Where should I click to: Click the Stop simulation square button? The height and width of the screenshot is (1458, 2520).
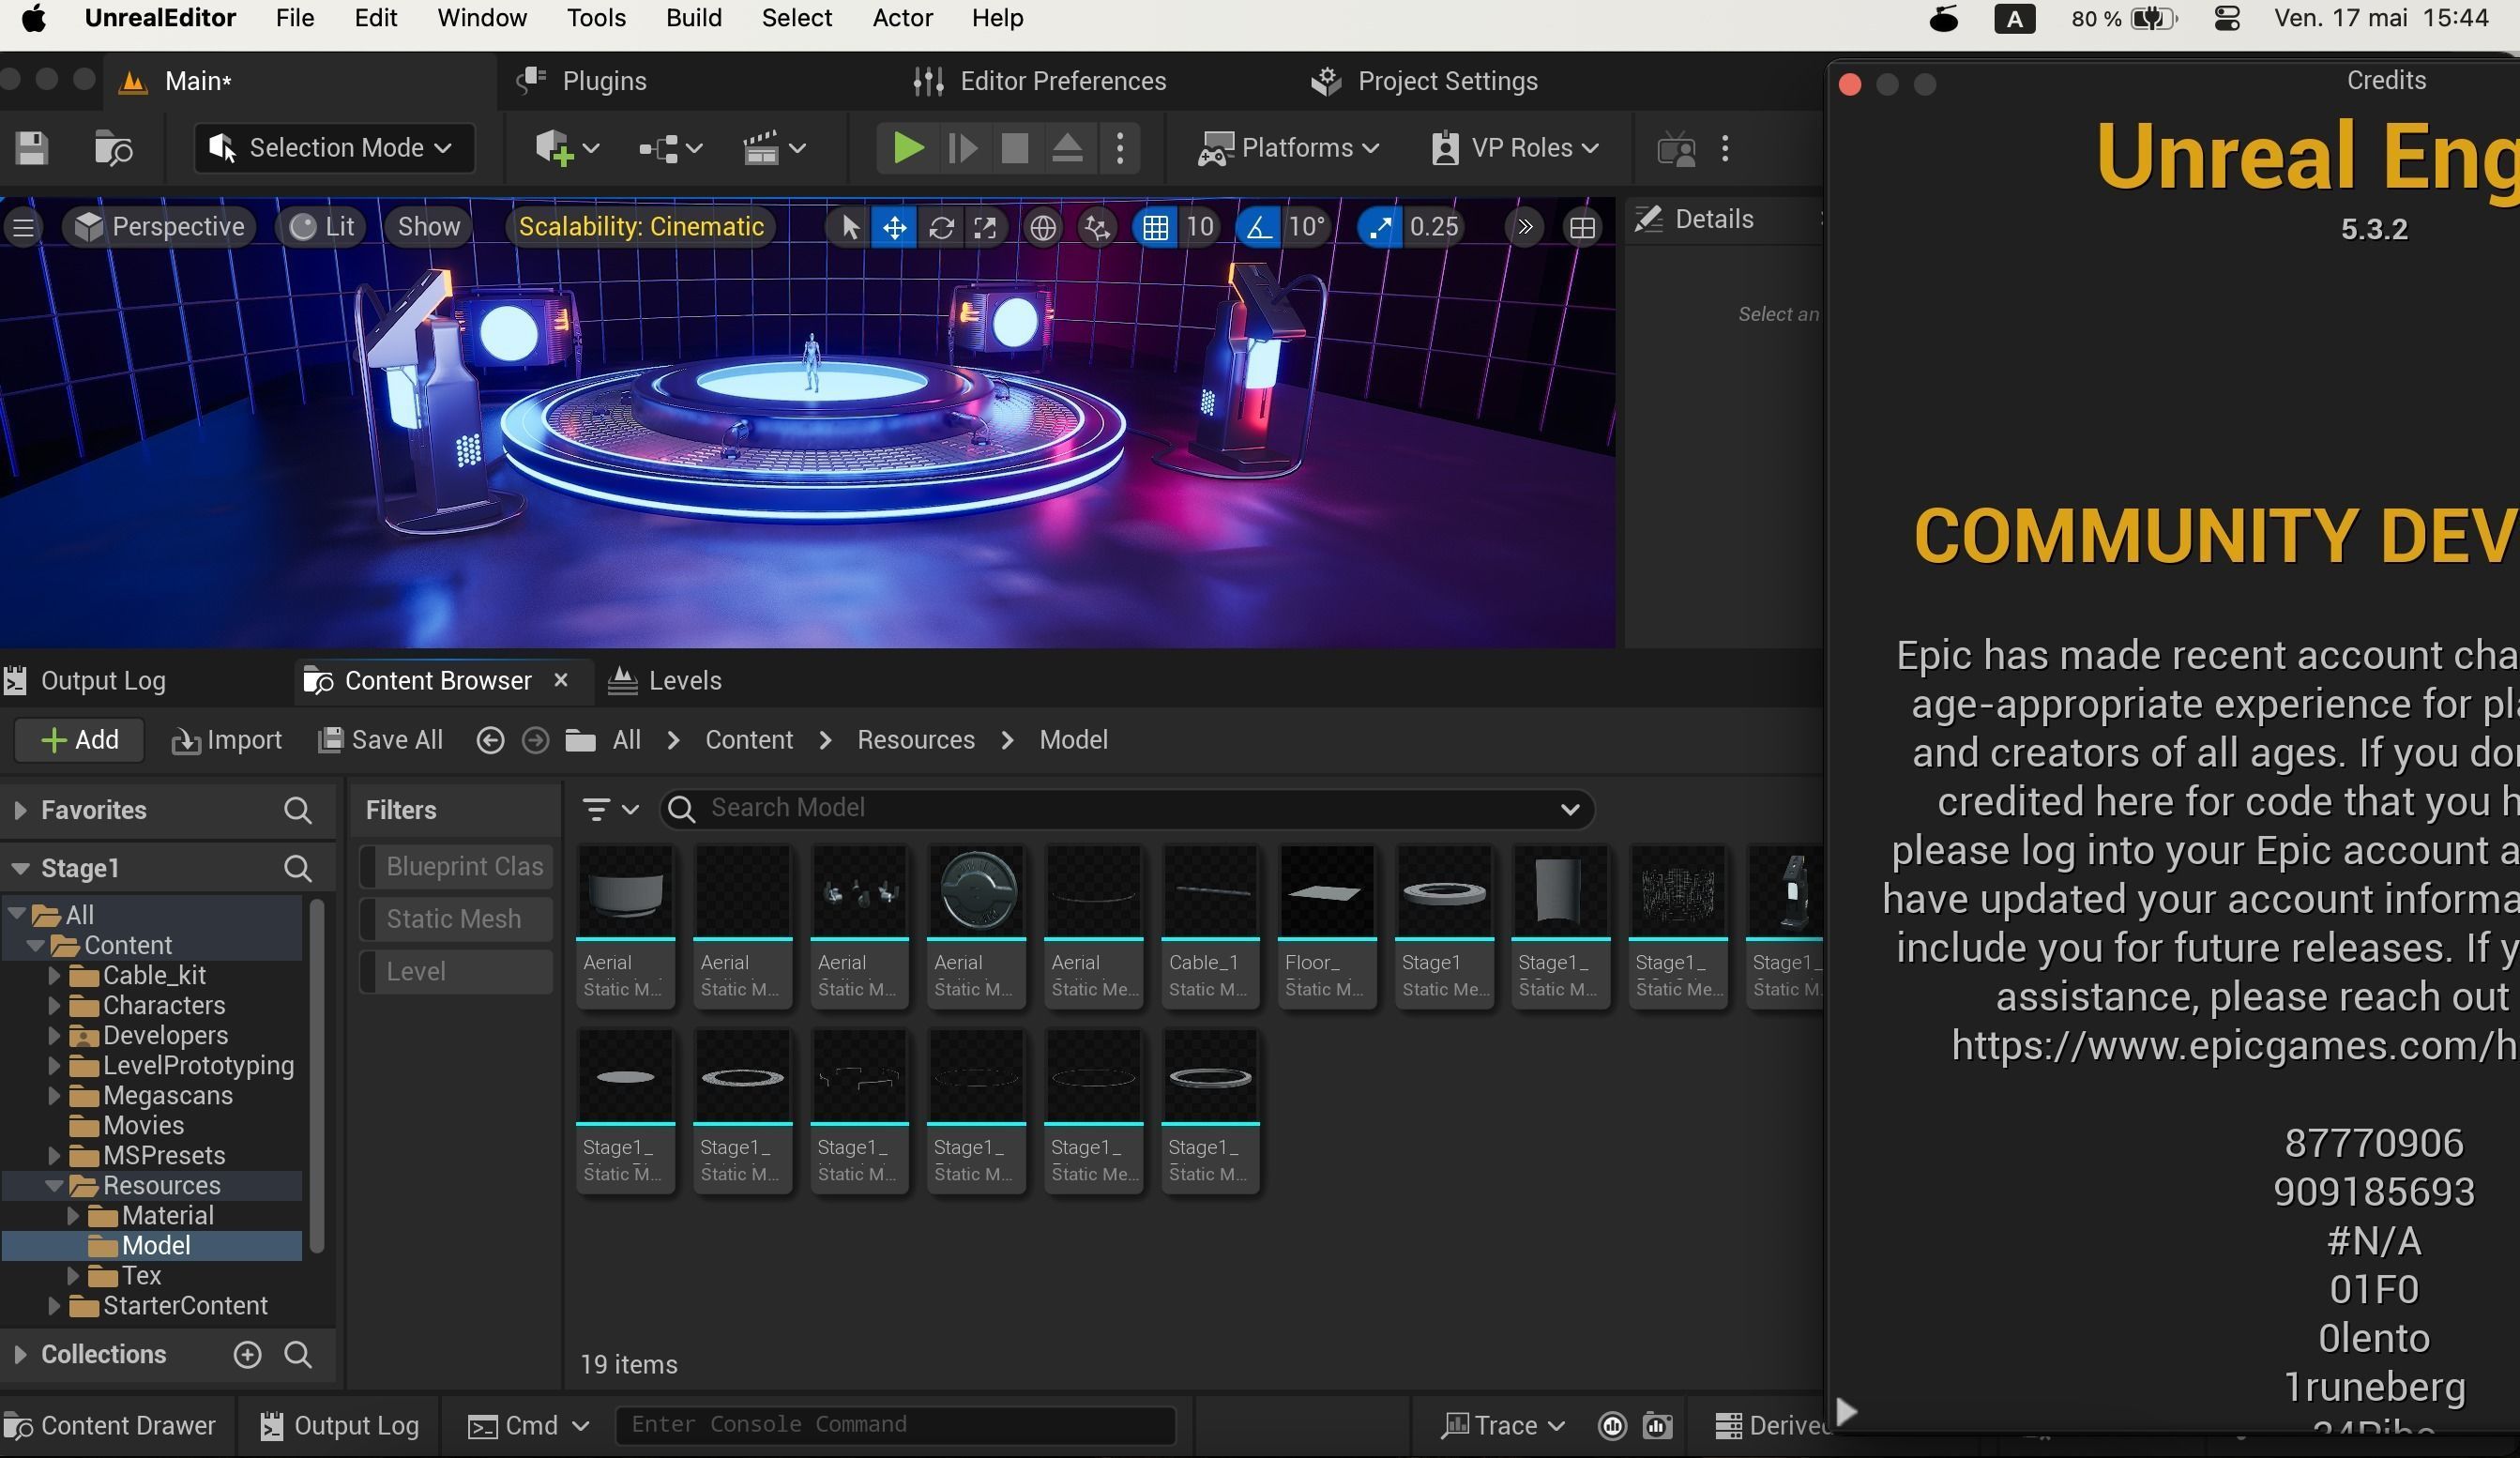tap(1014, 148)
